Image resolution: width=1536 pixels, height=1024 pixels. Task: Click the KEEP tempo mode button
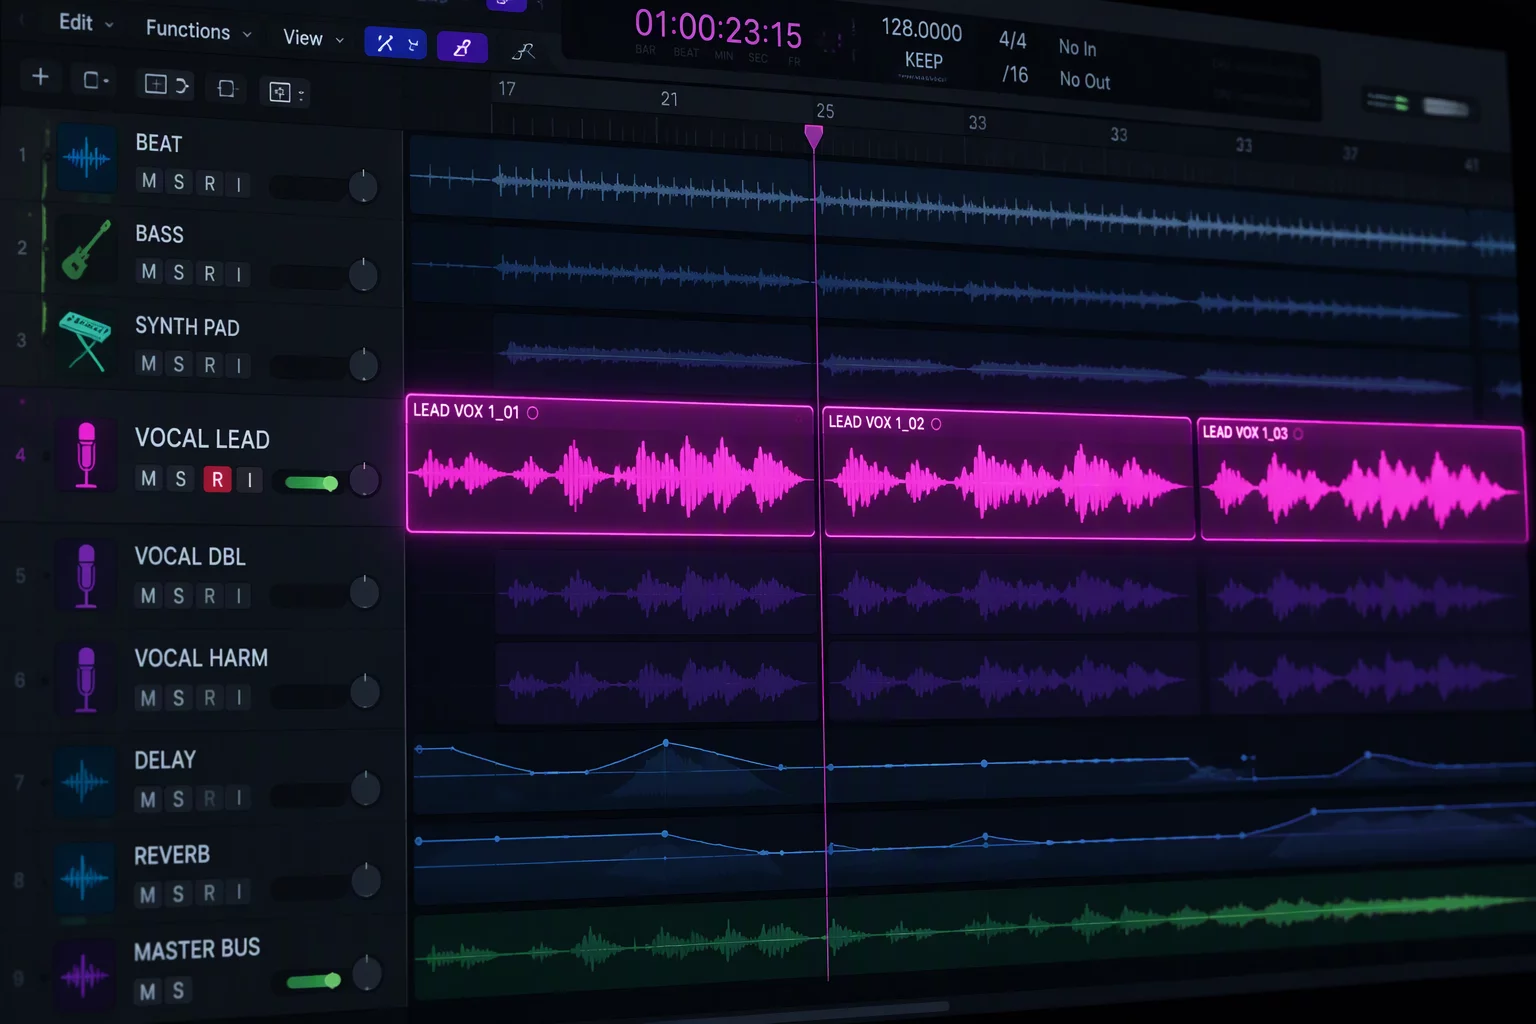click(924, 61)
